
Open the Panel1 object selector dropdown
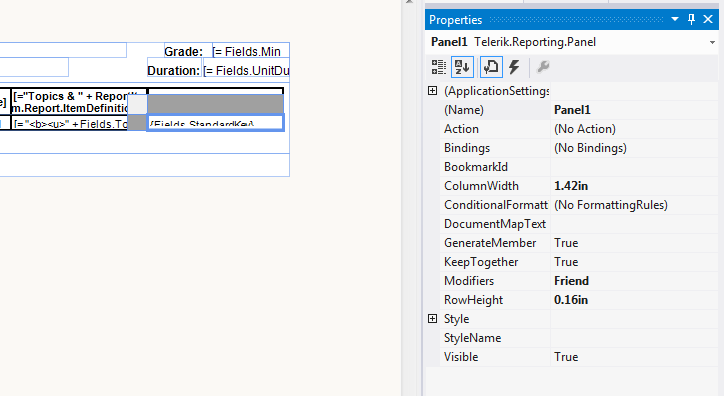click(712, 42)
